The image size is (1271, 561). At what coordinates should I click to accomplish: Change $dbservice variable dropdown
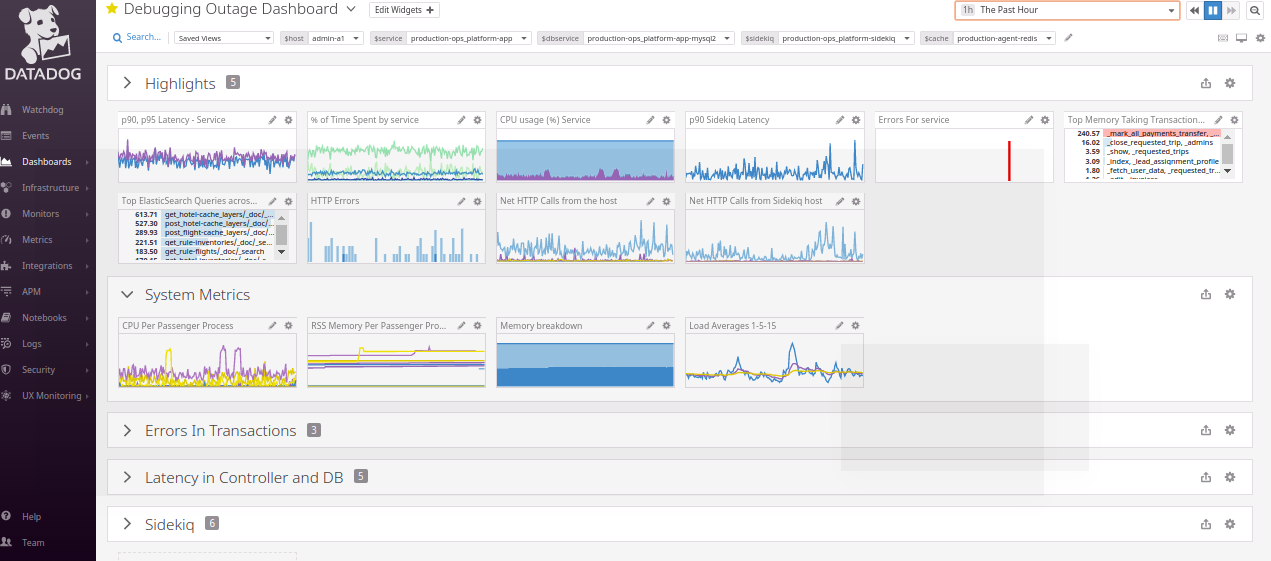pos(659,38)
